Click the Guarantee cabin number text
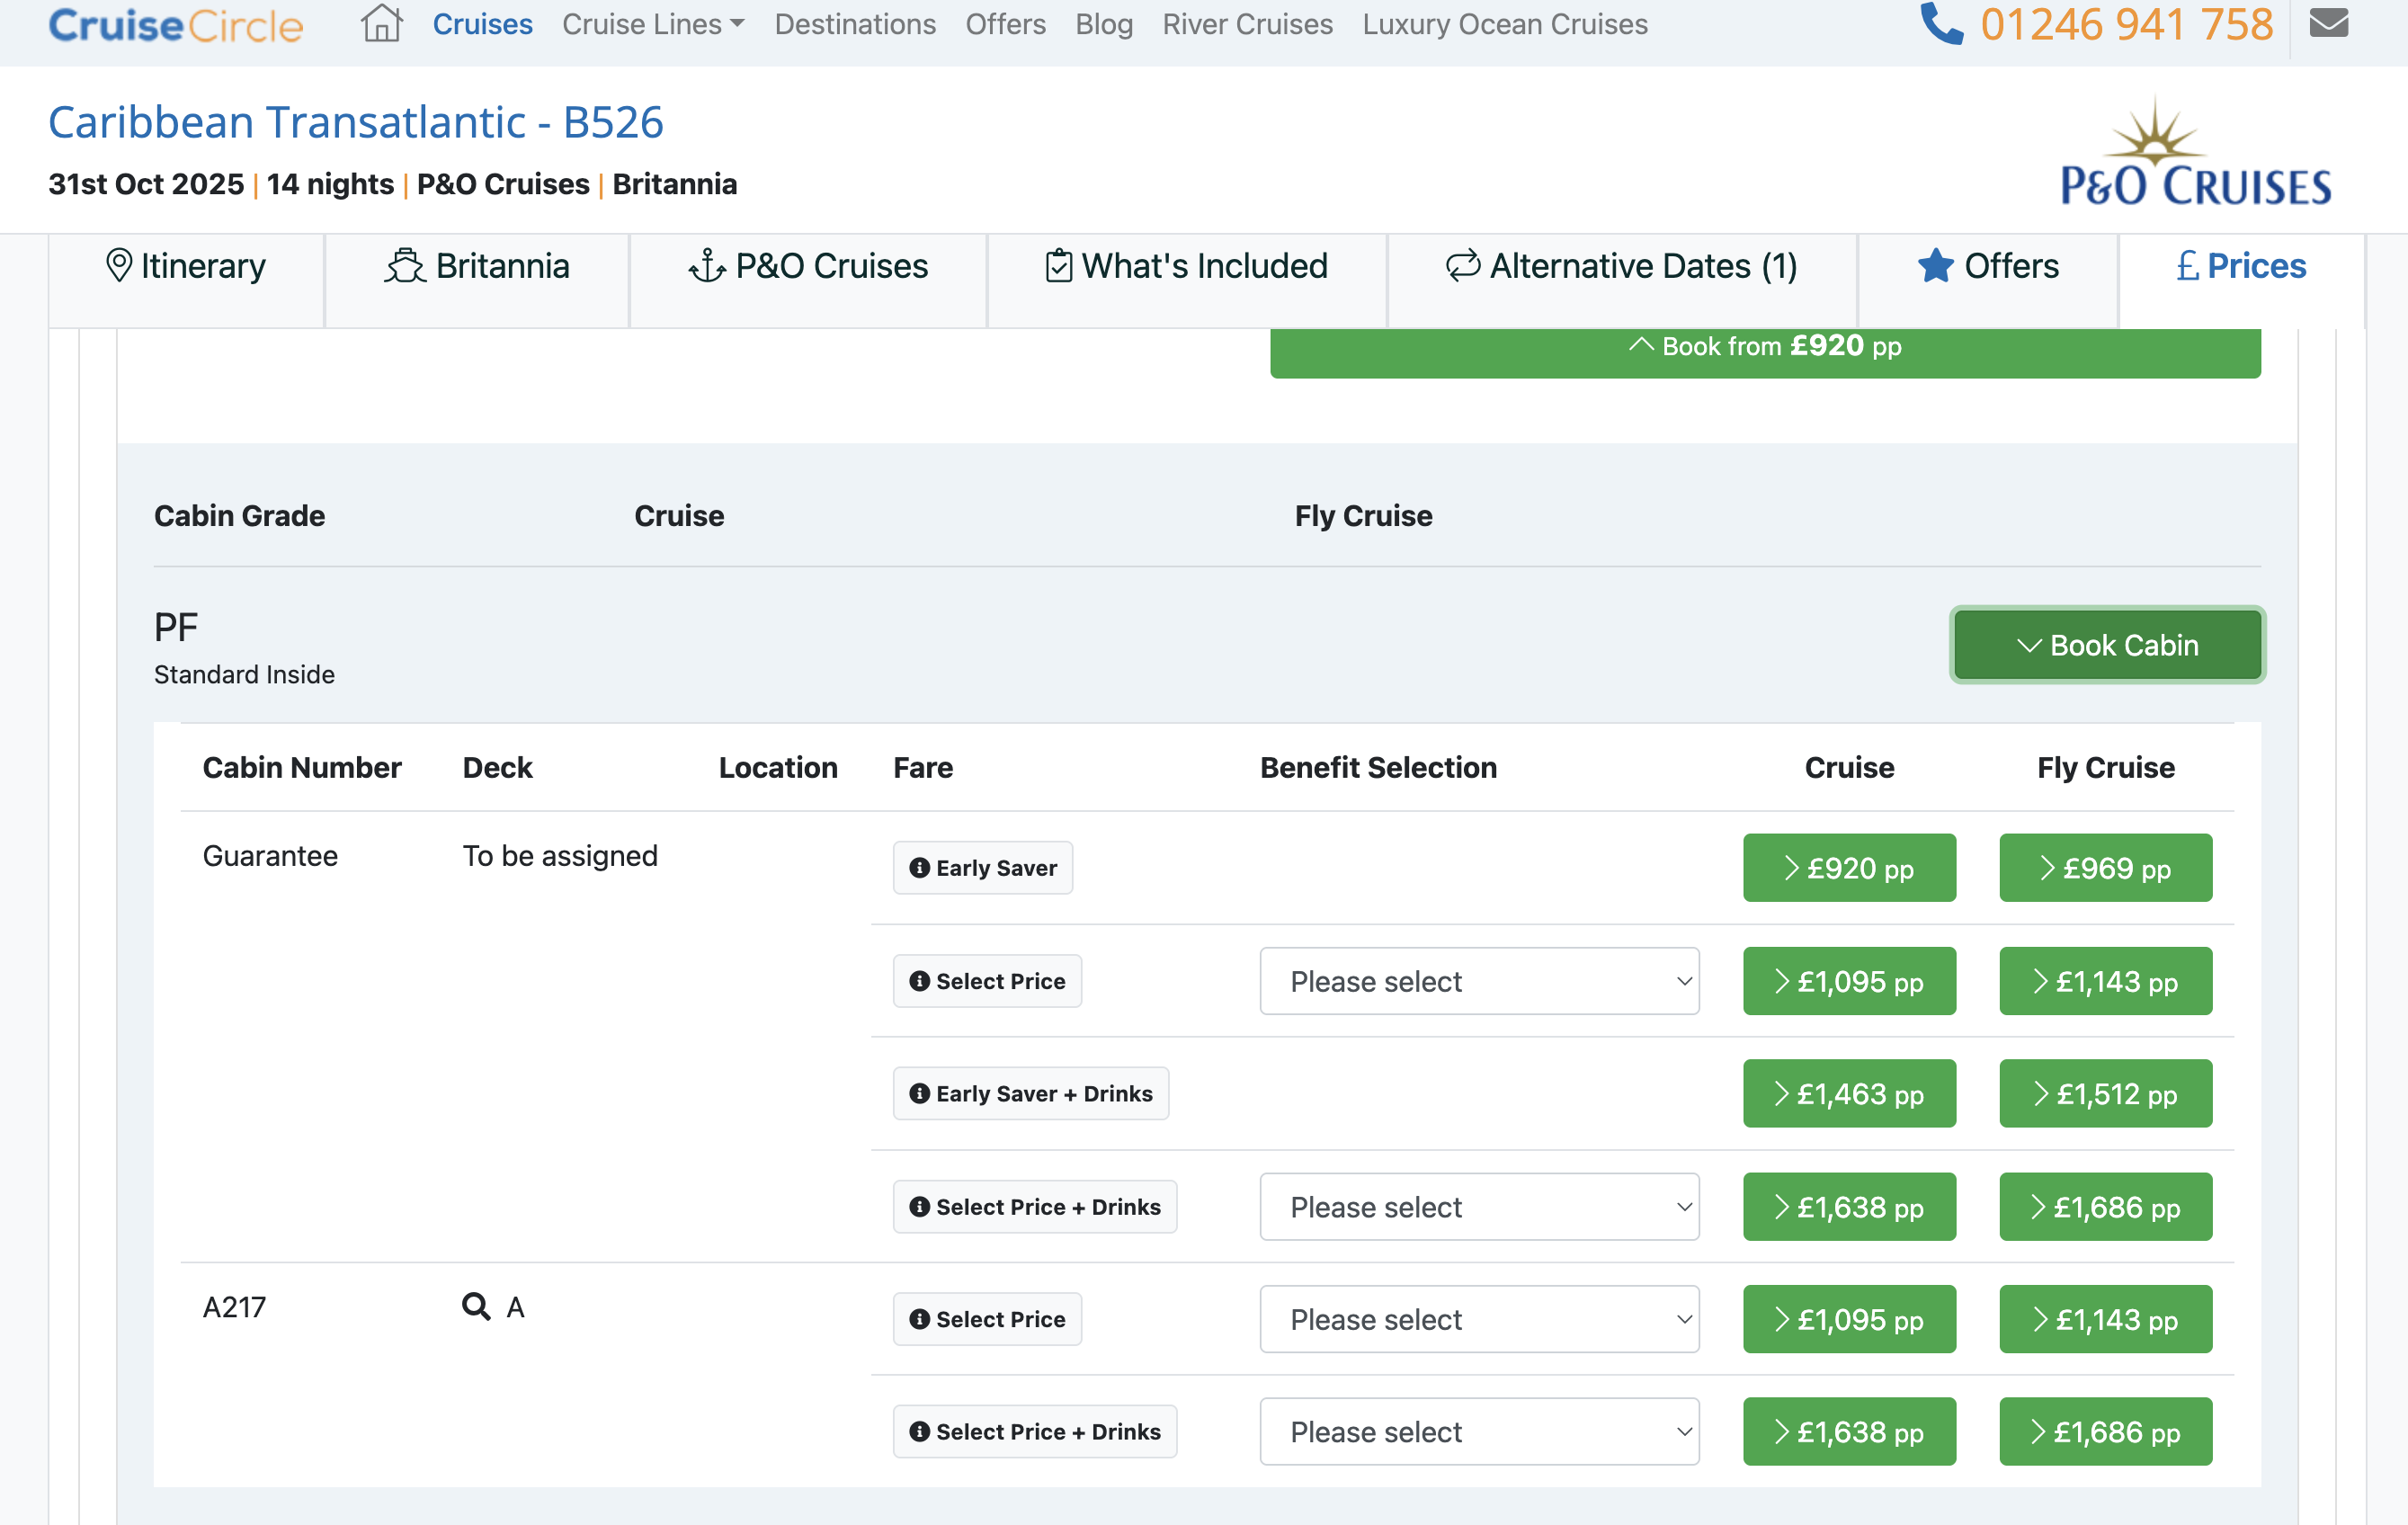Image resolution: width=2408 pixels, height=1525 pixels. pos(270,855)
